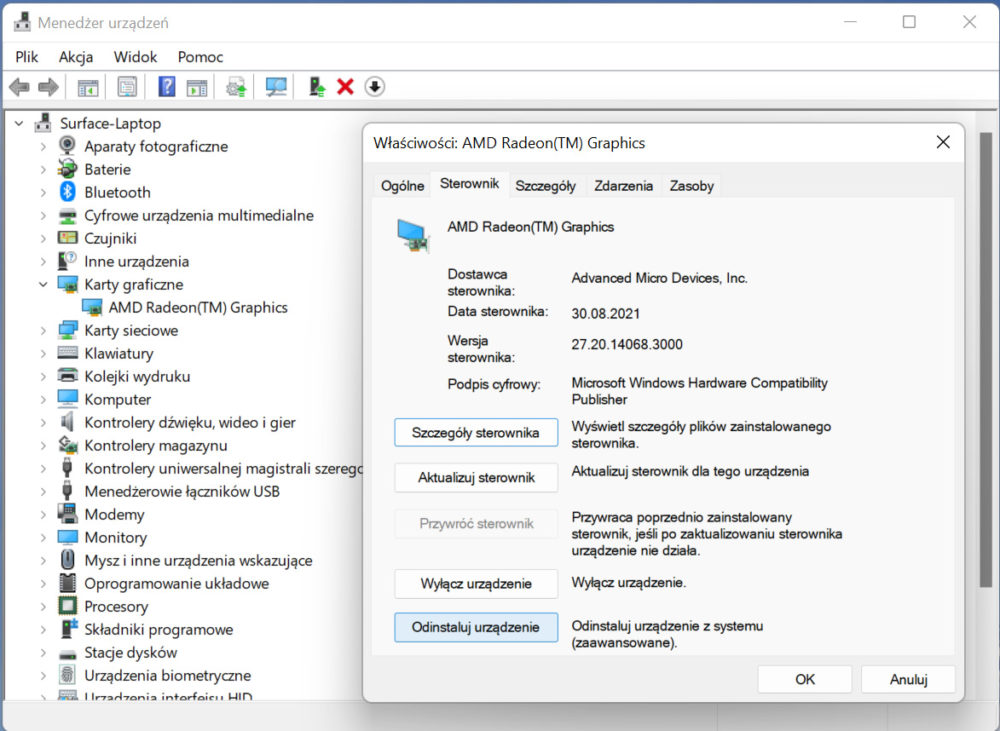
Task: Expand the Monitory node
Action: [x=43, y=537]
